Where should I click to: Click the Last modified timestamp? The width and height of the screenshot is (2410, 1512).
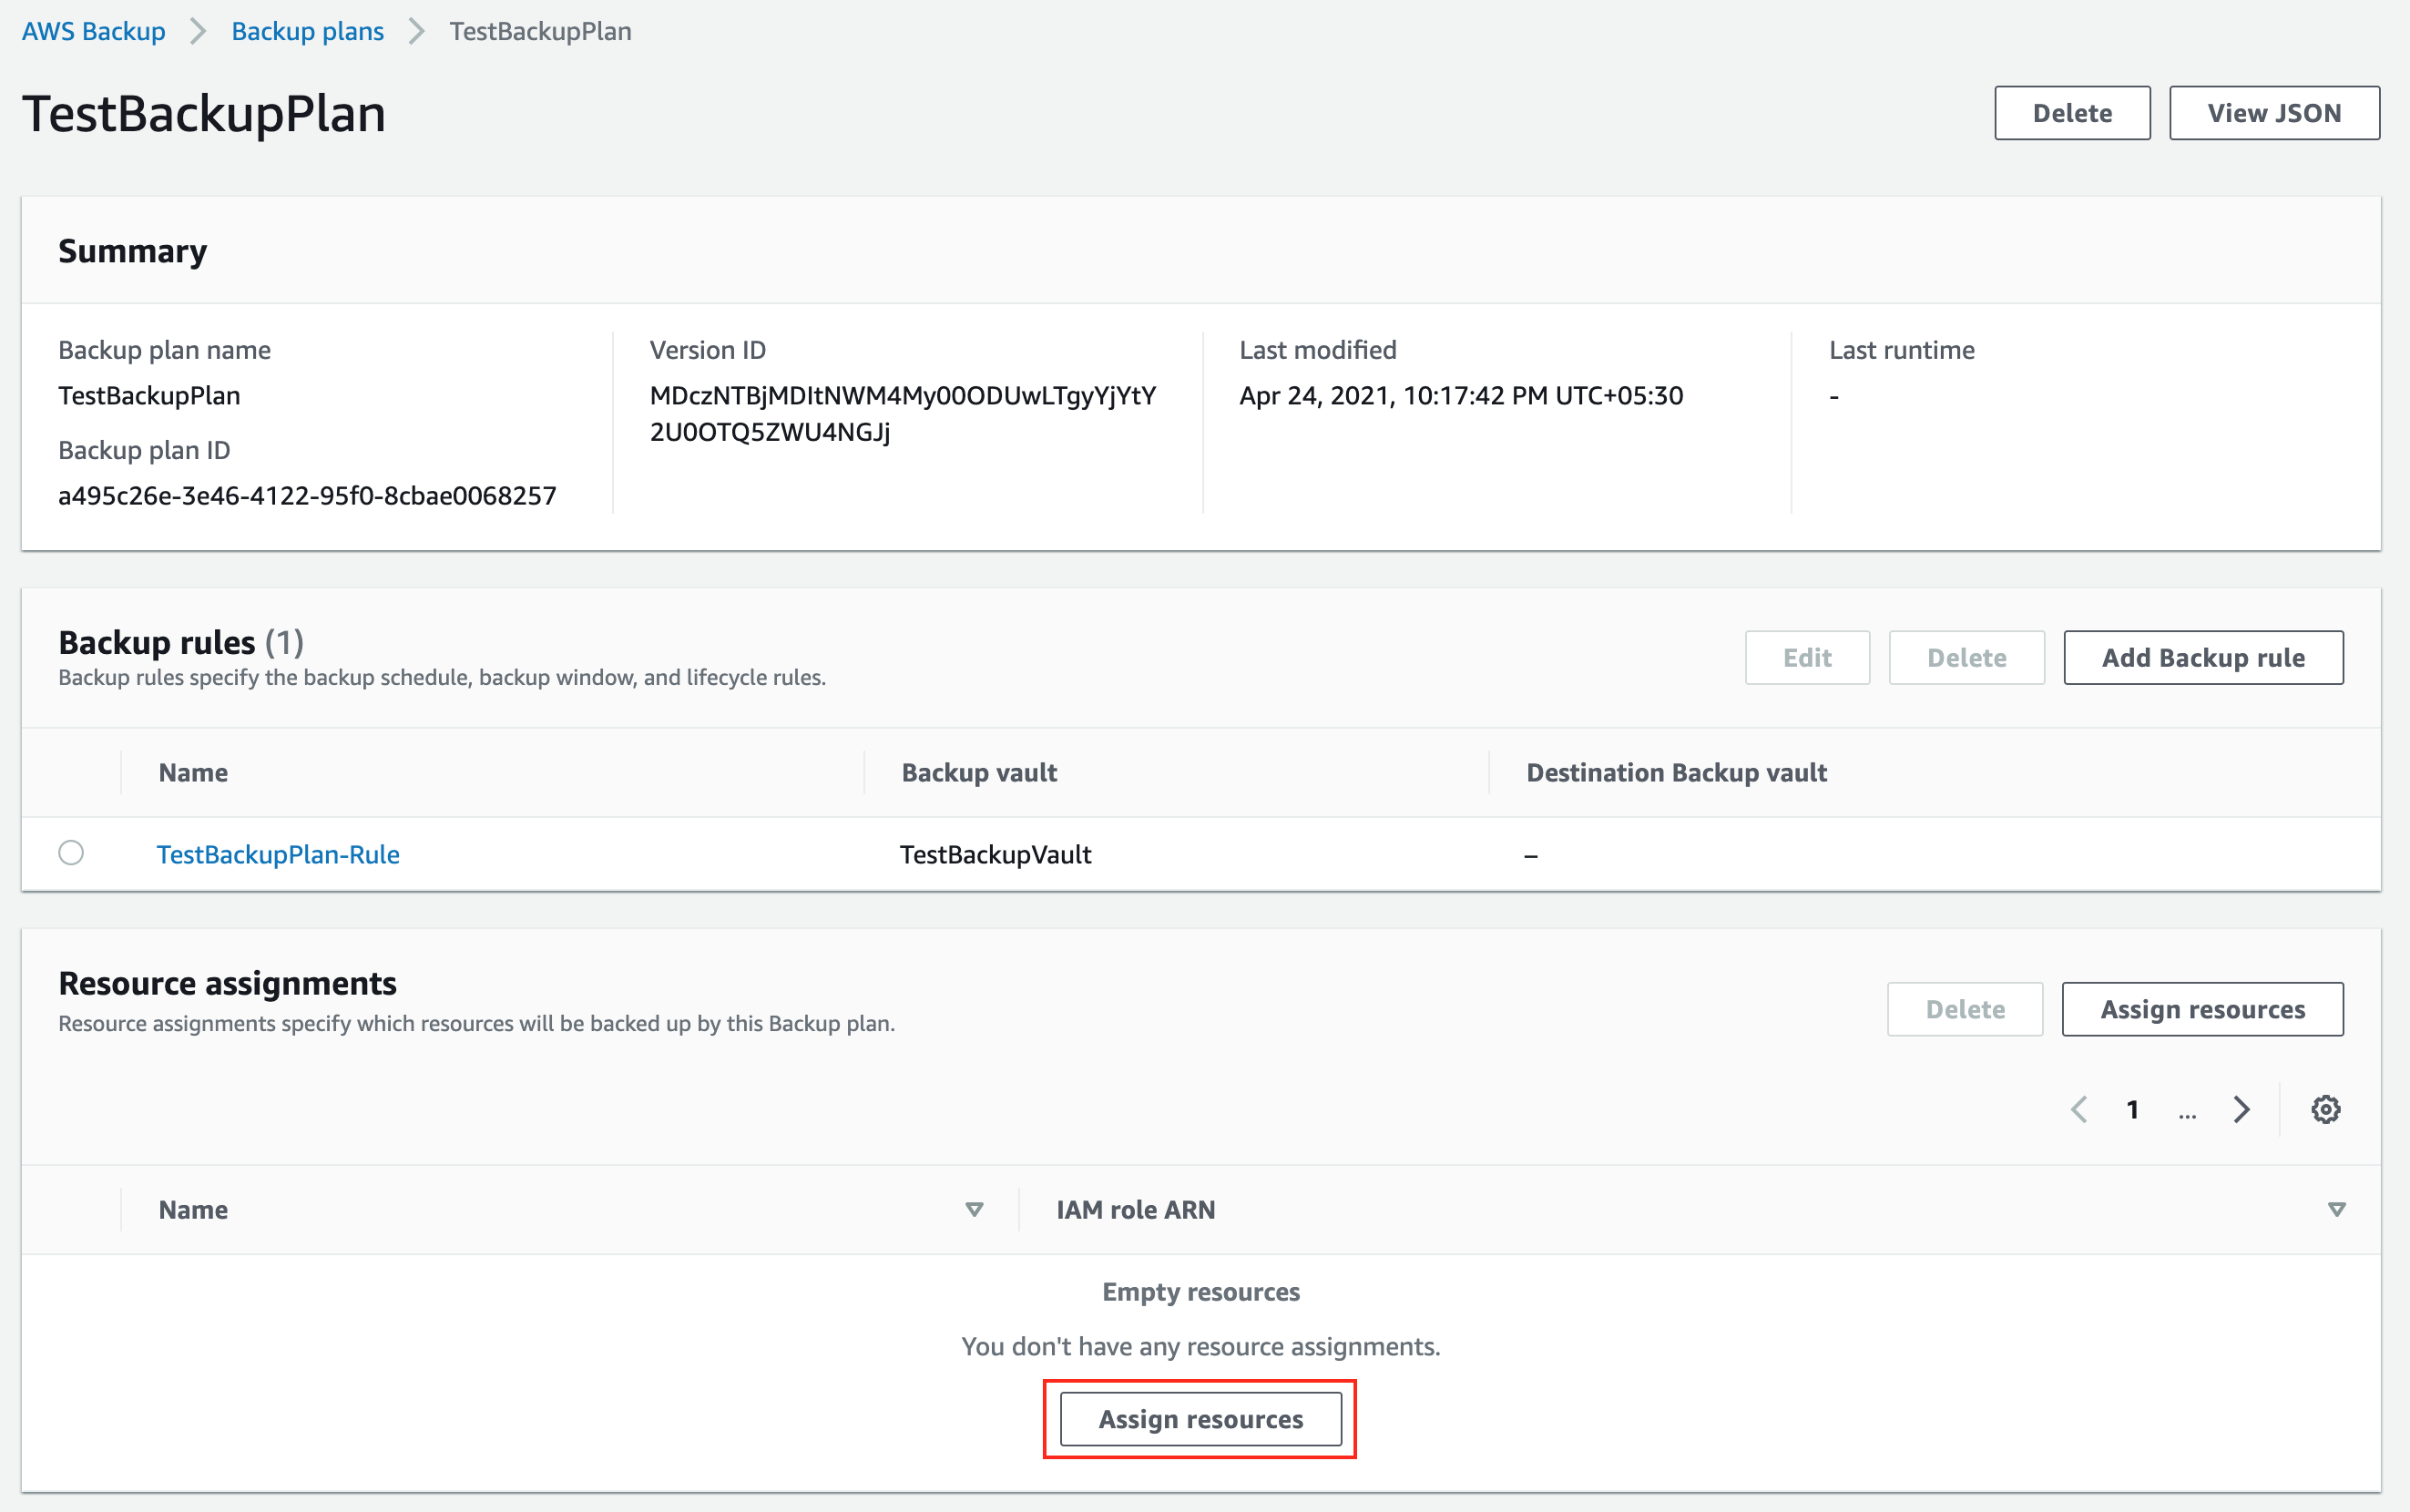(x=1461, y=395)
